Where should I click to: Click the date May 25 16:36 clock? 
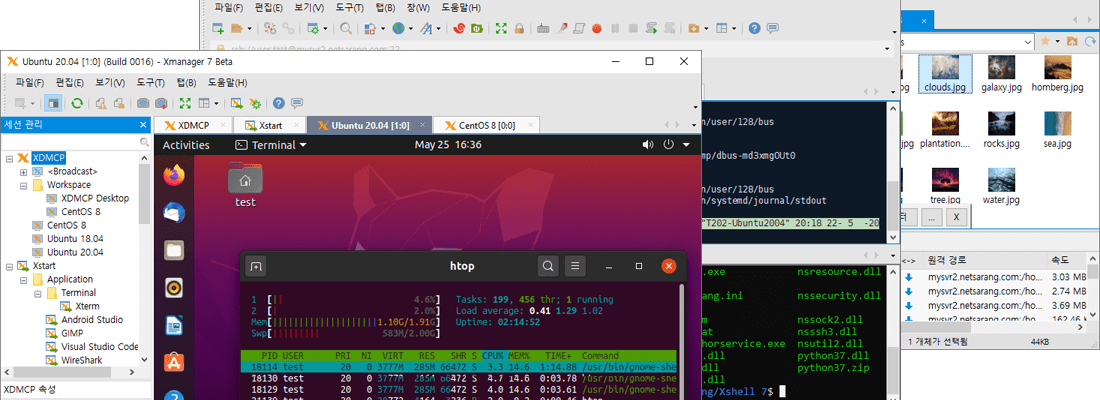[x=448, y=145]
